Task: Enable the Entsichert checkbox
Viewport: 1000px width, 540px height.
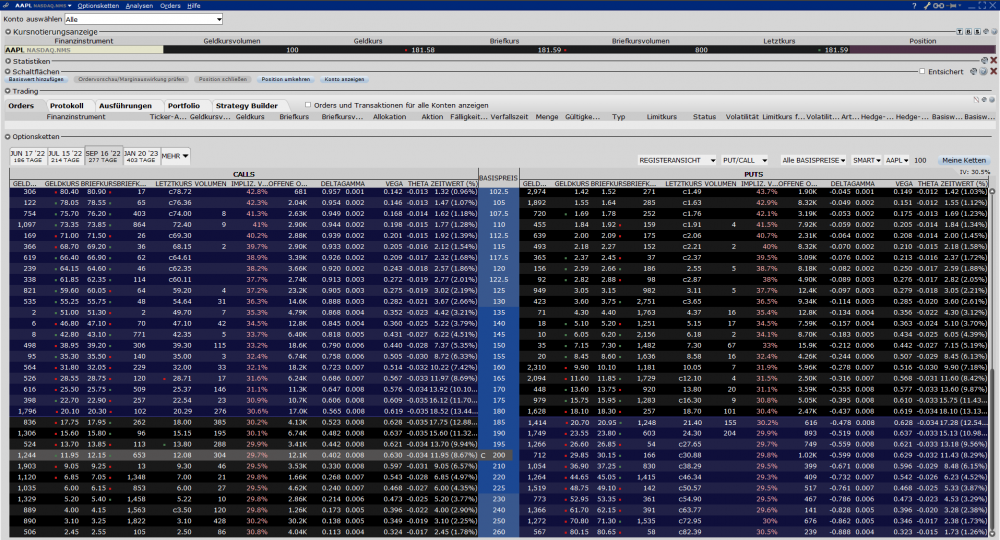Action: tap(923, 72)
